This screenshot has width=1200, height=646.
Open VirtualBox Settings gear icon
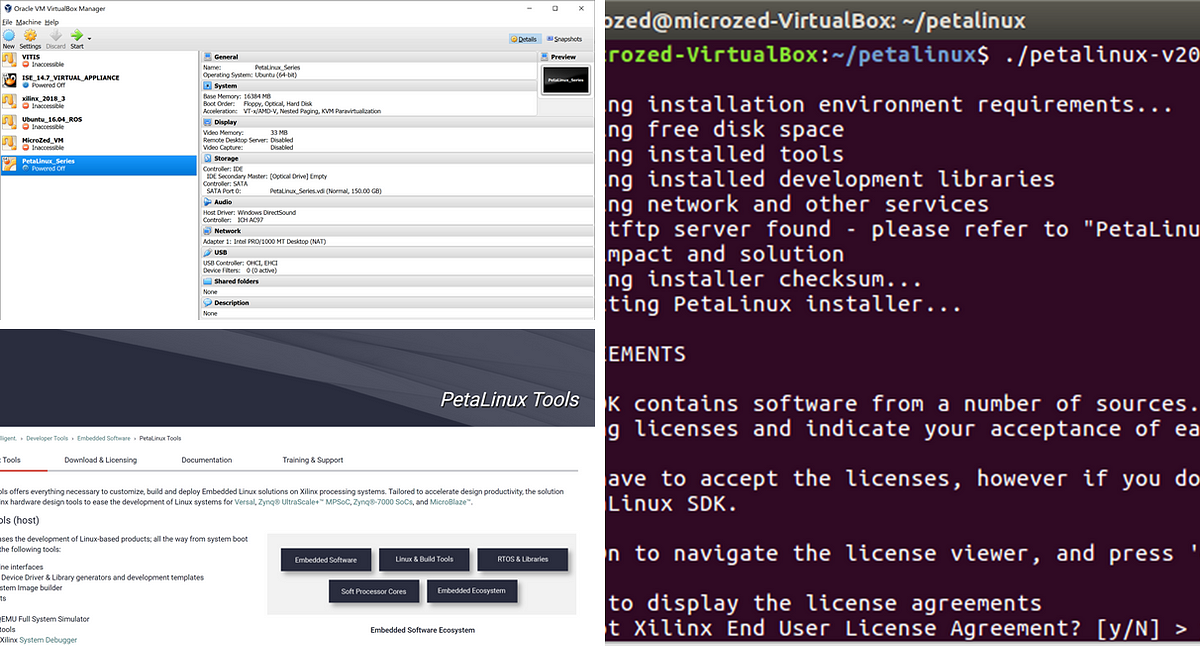[x=30, y=36]
